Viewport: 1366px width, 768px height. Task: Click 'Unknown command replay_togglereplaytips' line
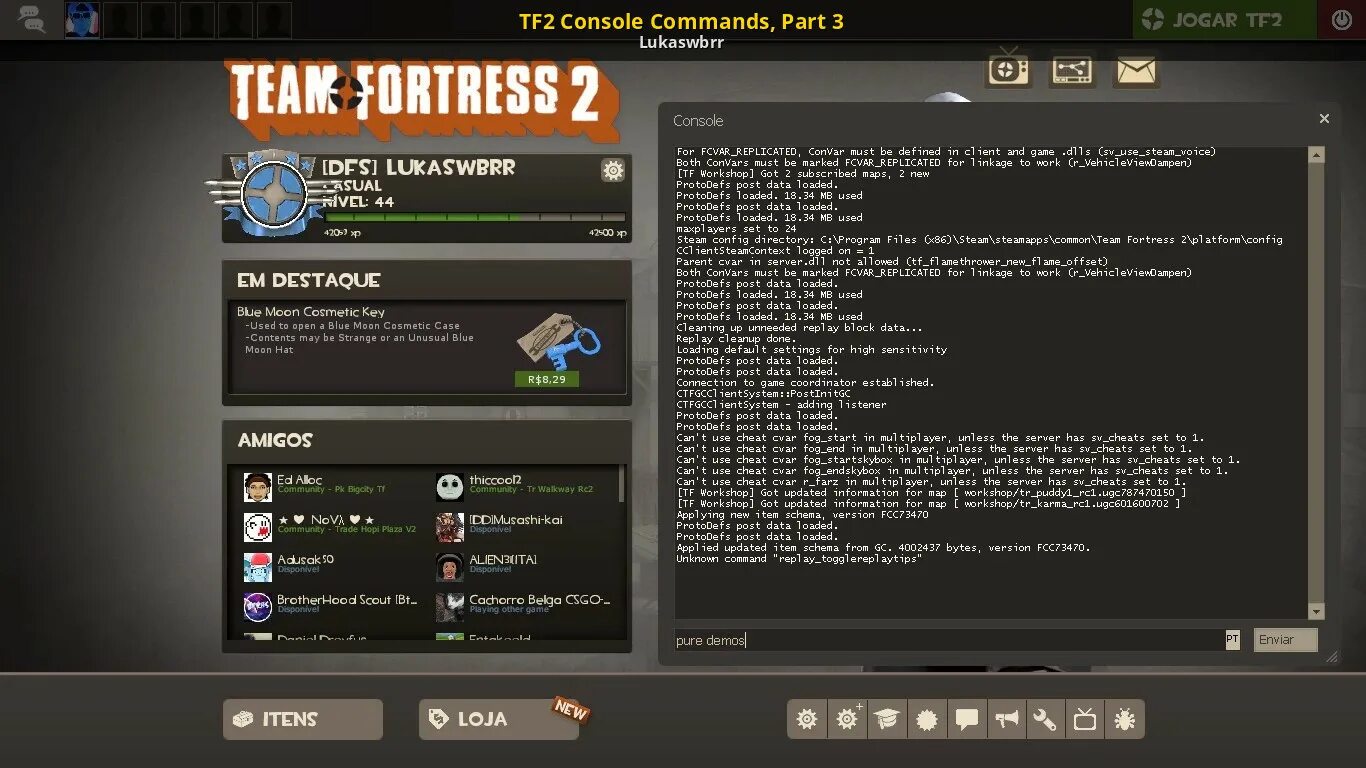799,559
